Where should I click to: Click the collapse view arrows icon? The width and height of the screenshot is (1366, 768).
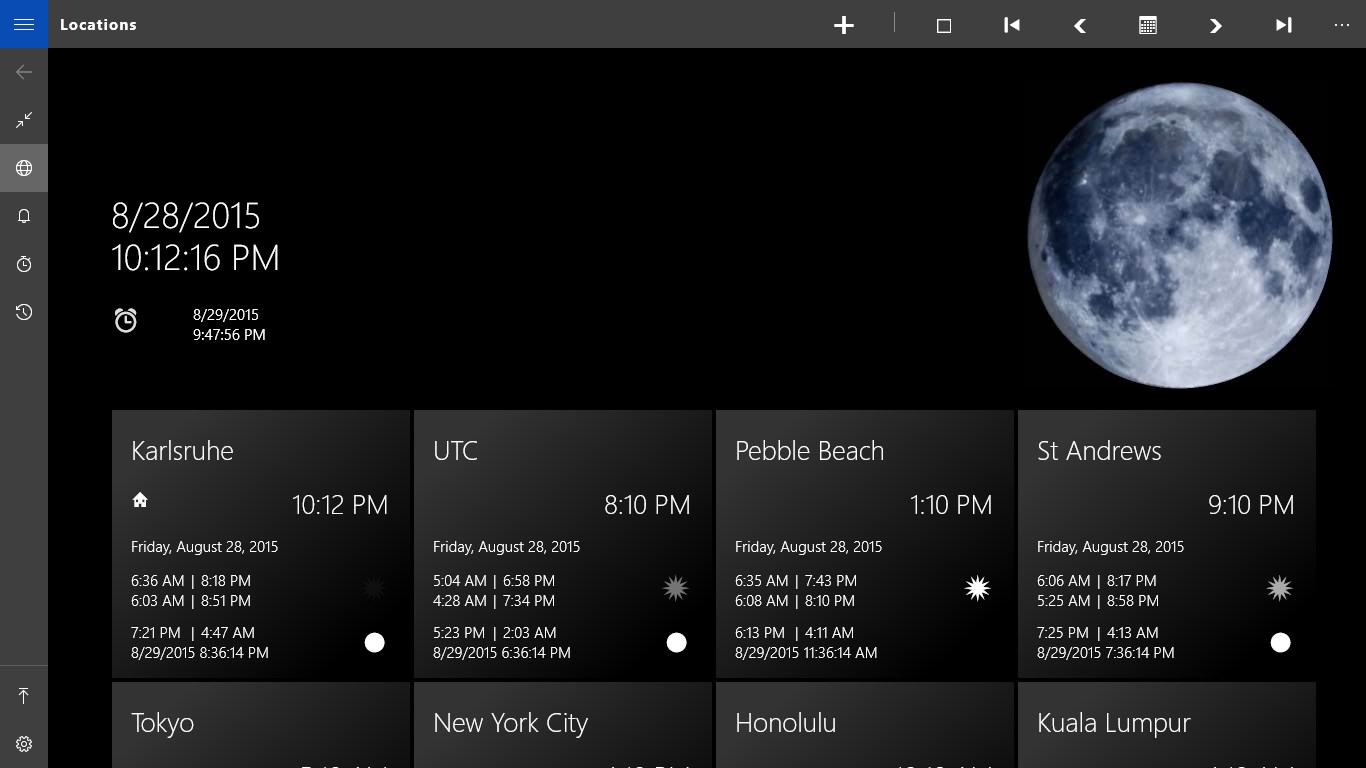coord(24,120)
